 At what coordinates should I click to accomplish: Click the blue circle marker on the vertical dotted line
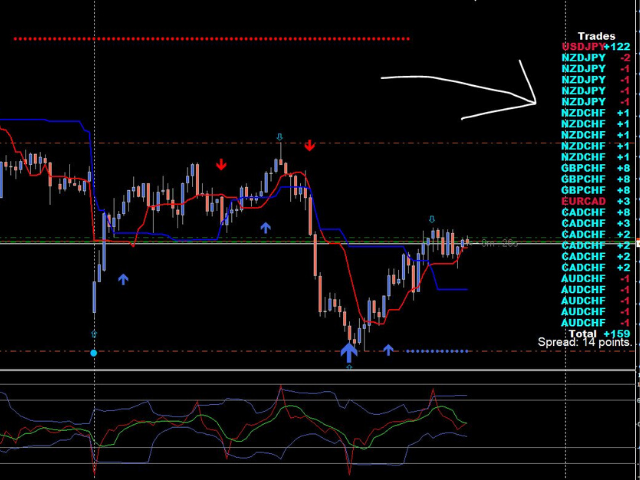(94, 353)
